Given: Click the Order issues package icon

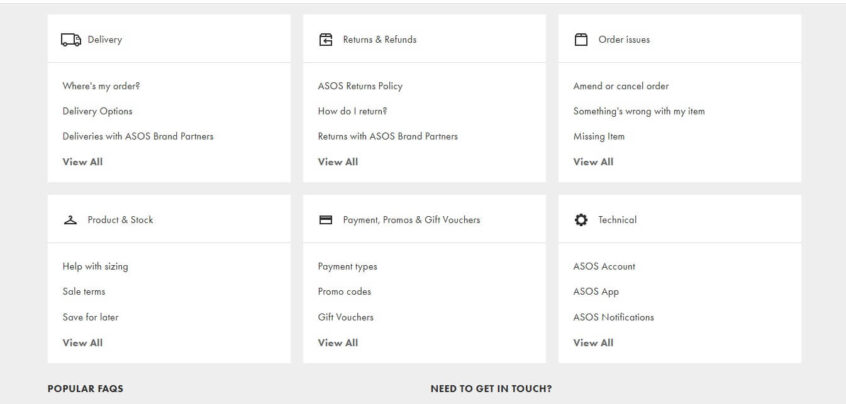Looking at the screenshot, I should tap(581, 39).
